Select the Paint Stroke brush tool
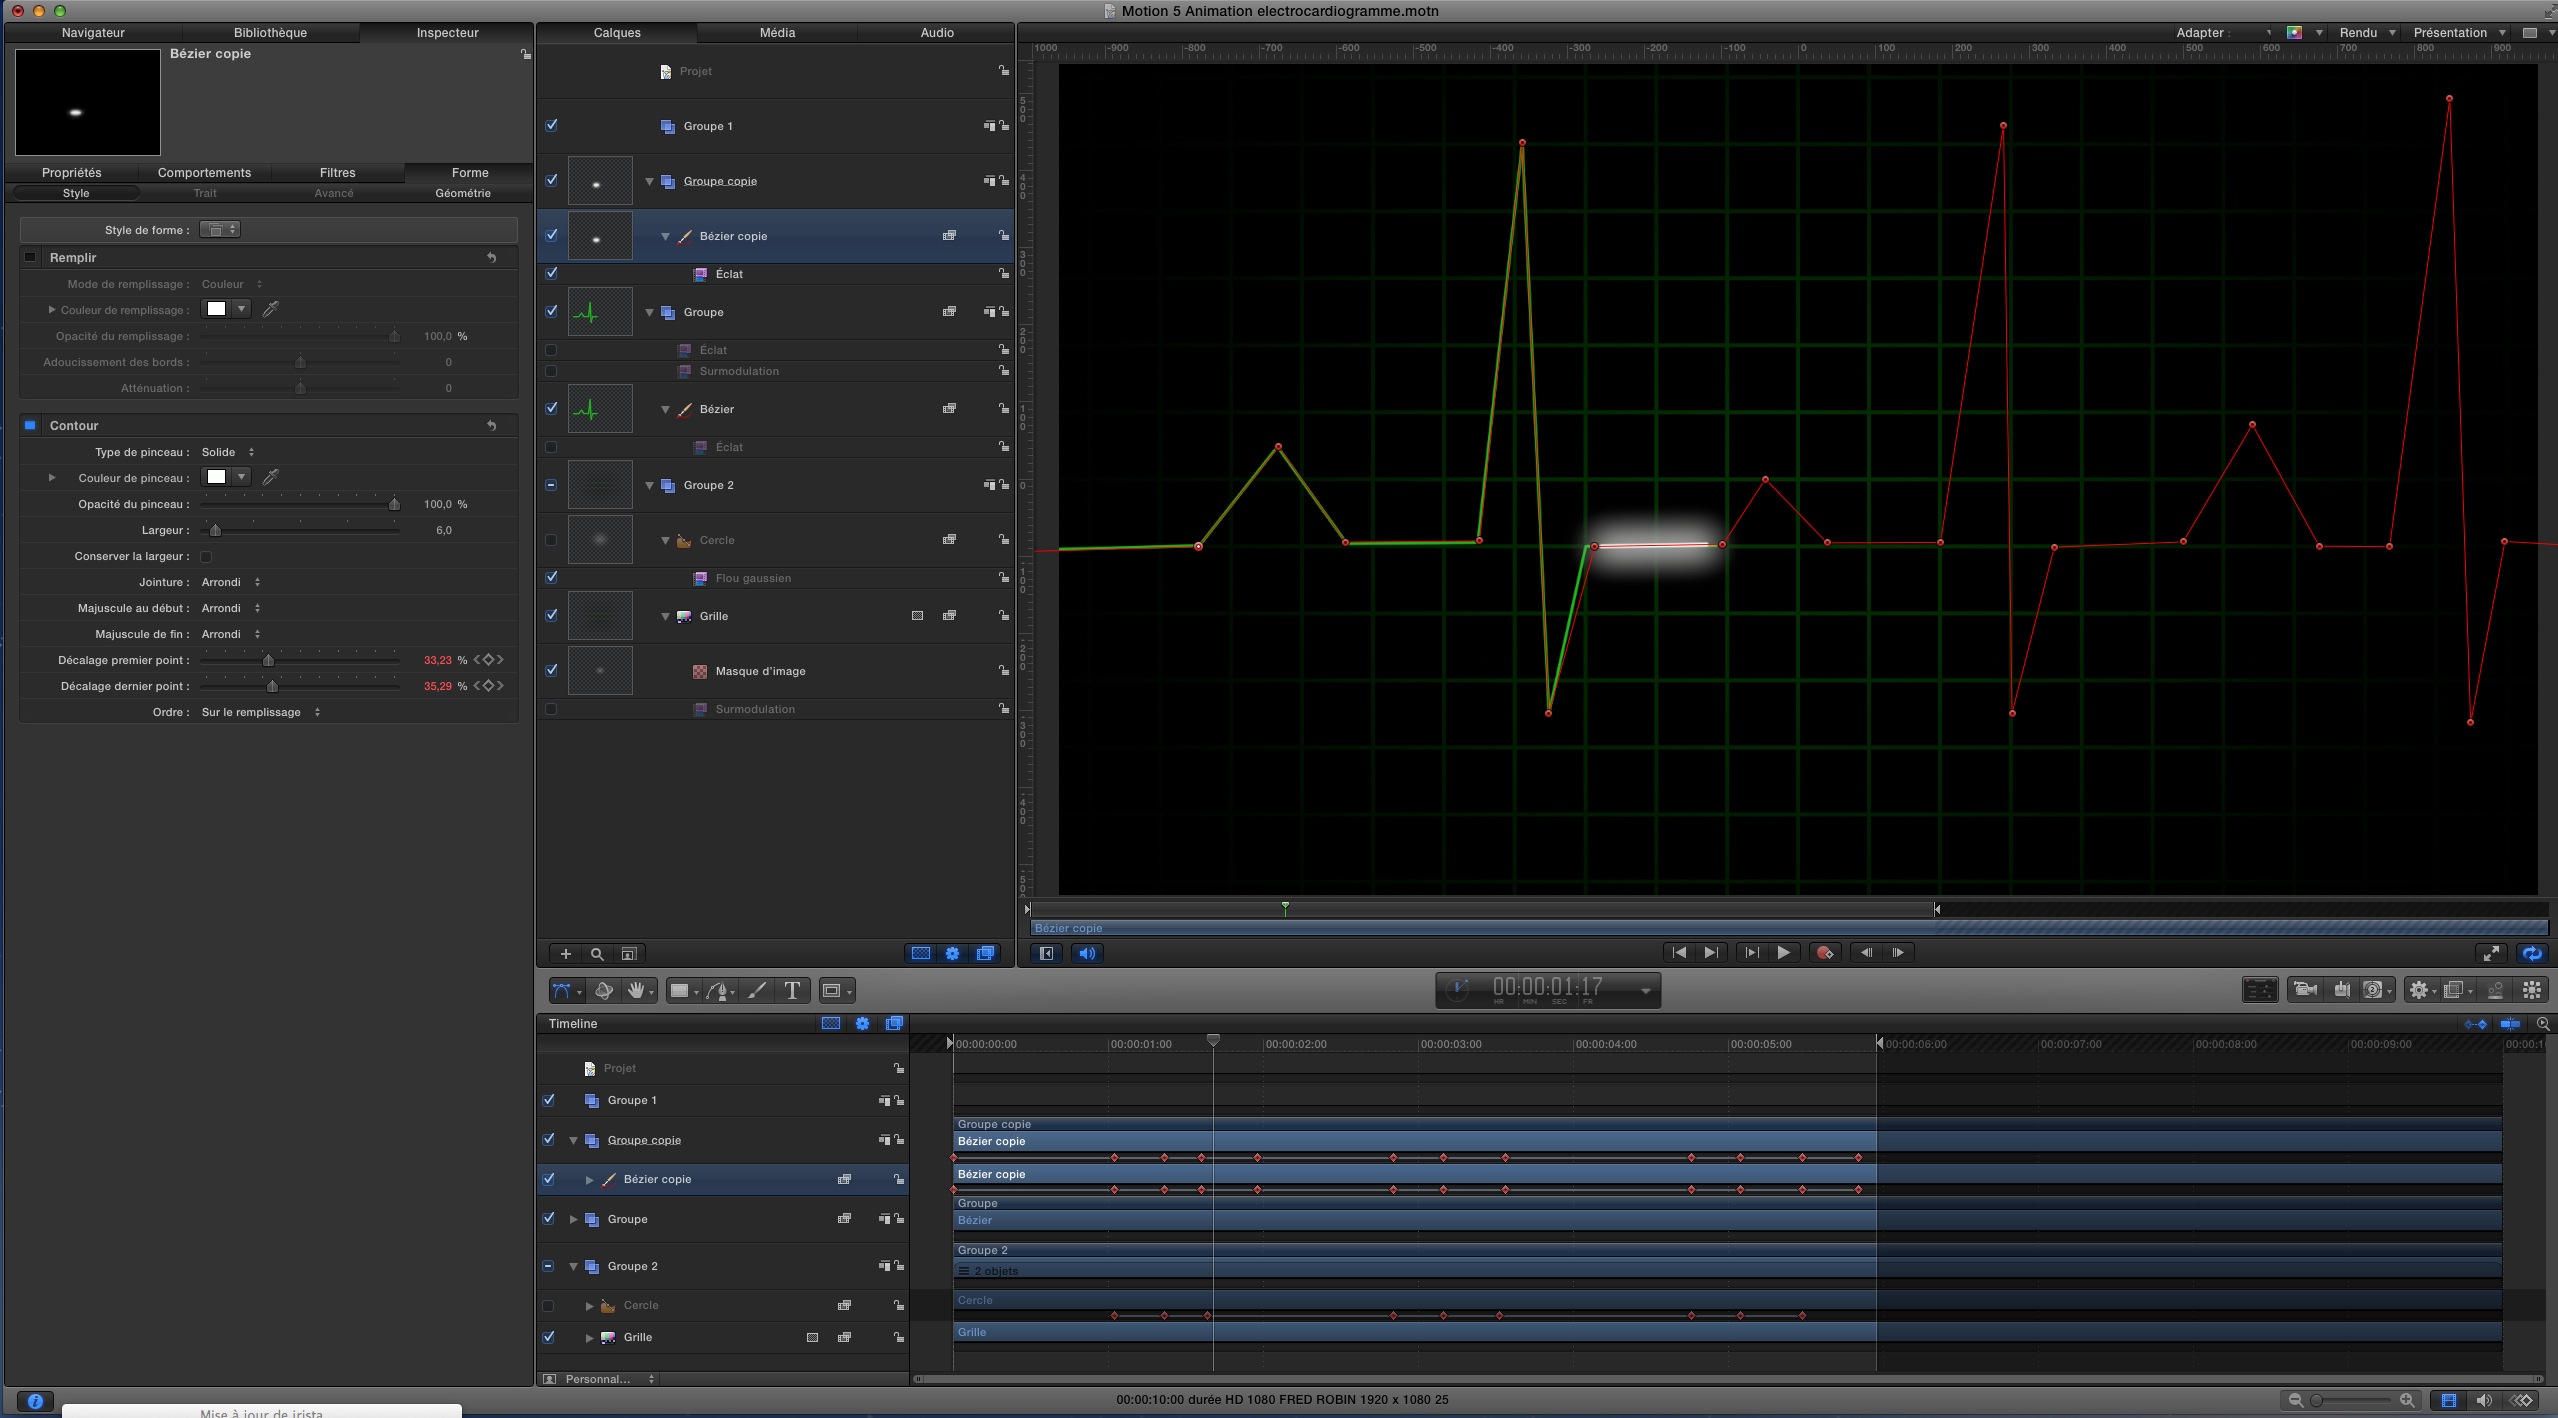Image resolution: width=2558 pixels, height=1418 pixels. coord(756,990)
